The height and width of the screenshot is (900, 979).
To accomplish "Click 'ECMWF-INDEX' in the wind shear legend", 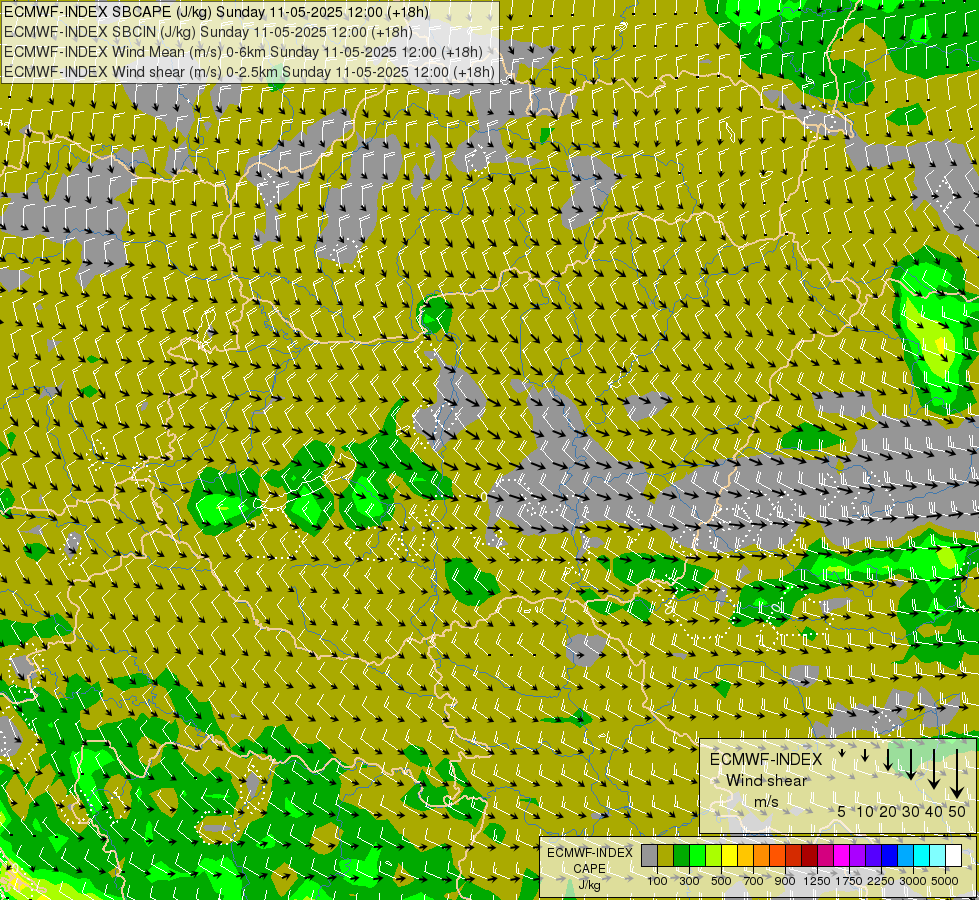I will (766, 759).
